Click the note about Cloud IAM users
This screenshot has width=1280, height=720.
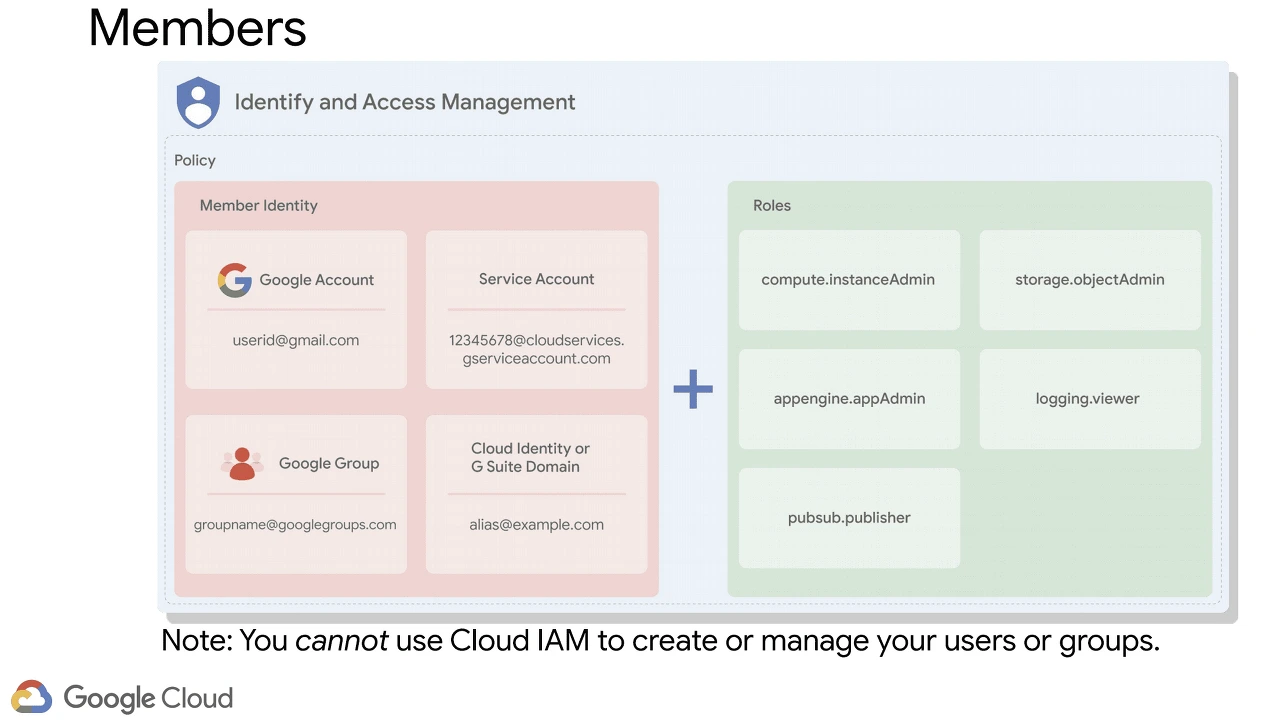(660, 641)
